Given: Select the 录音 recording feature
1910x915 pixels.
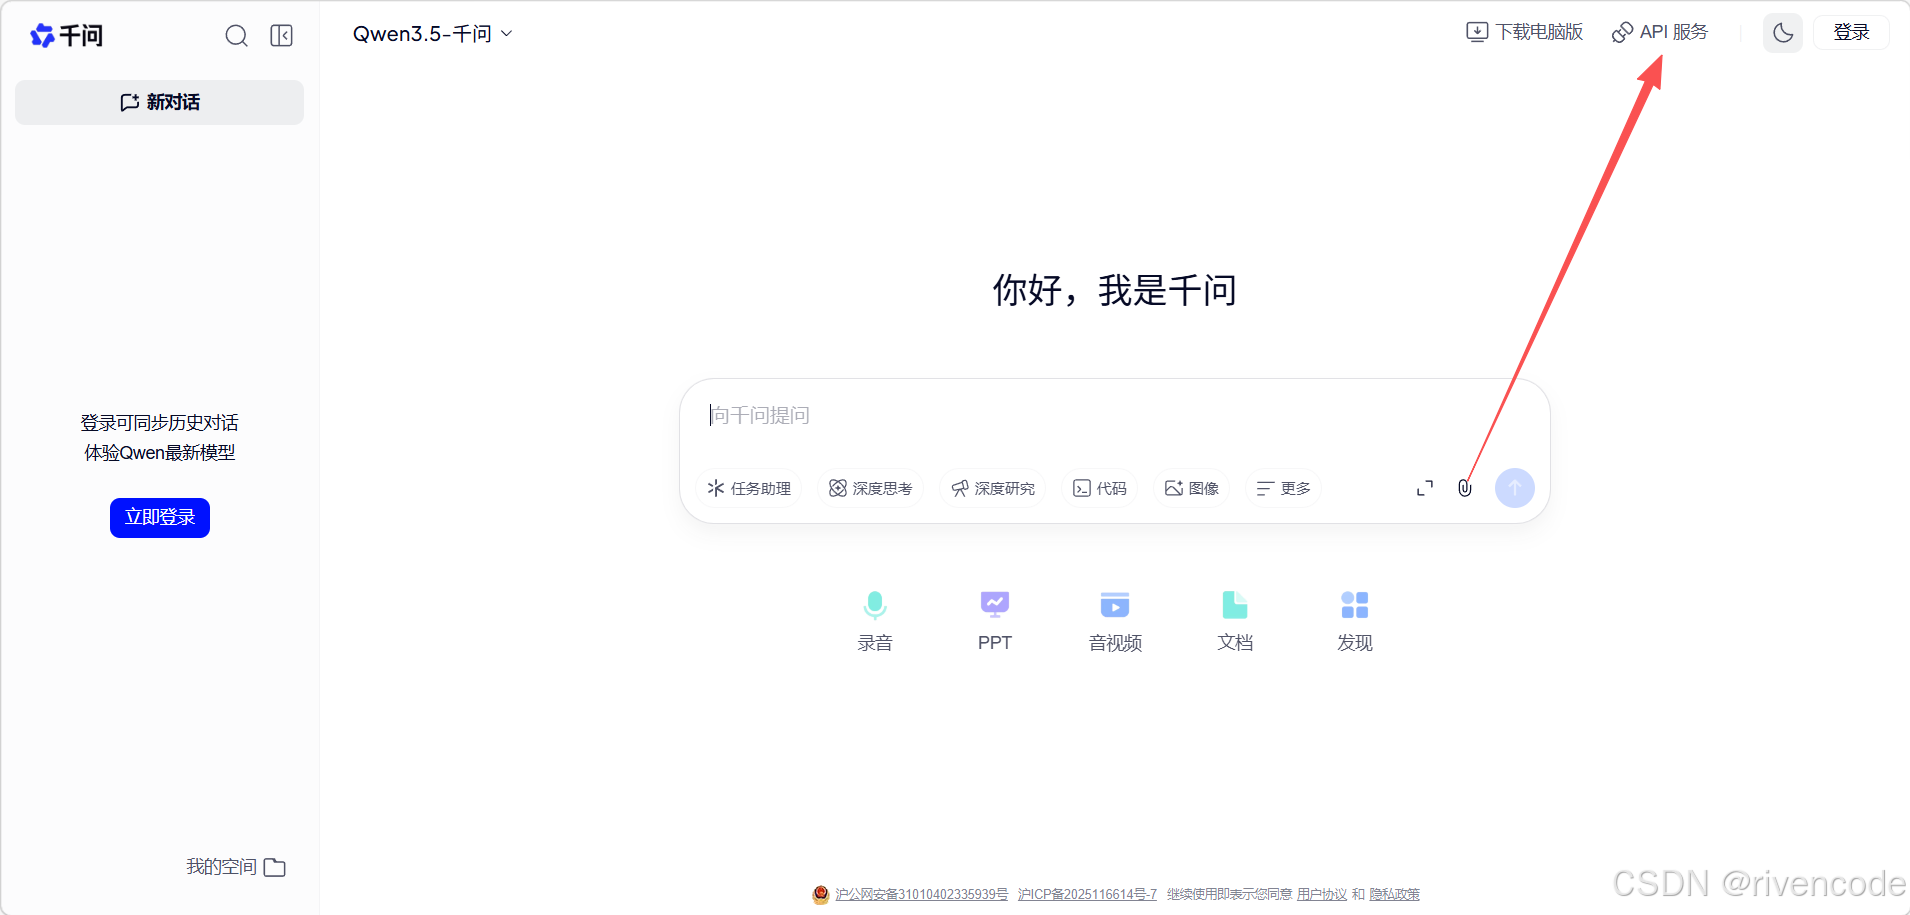Looking at the screenshot, I should pos(874,618).
